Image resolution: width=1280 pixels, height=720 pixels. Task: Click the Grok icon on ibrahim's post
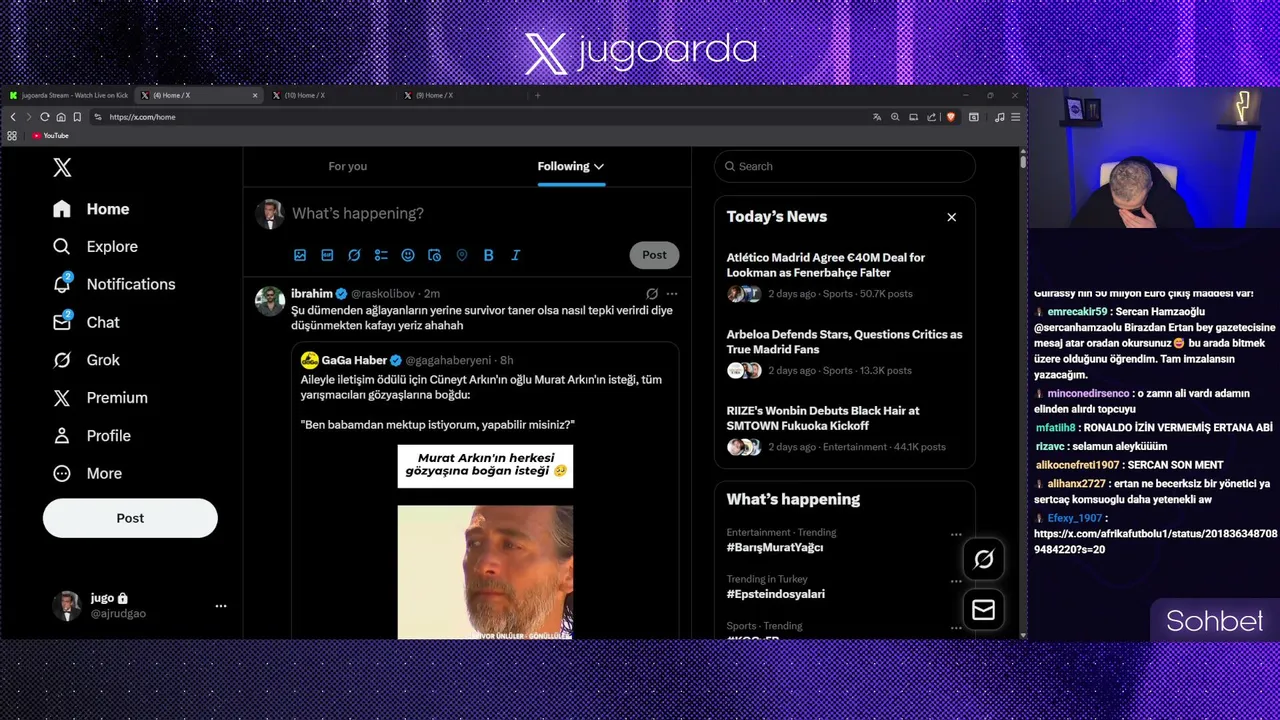652,294
